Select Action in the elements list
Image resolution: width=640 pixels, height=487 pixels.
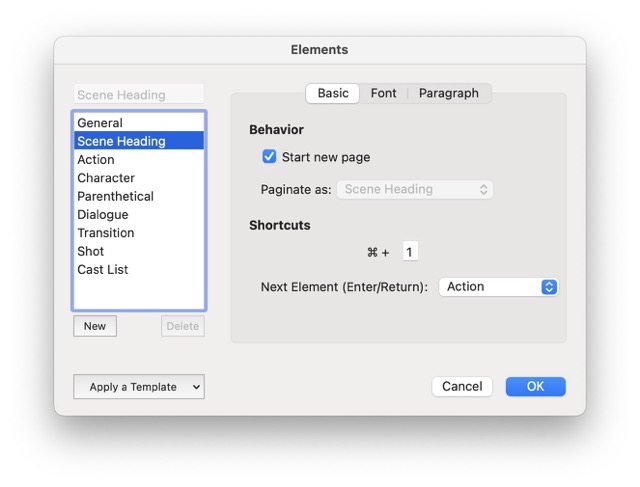[96, 160]
